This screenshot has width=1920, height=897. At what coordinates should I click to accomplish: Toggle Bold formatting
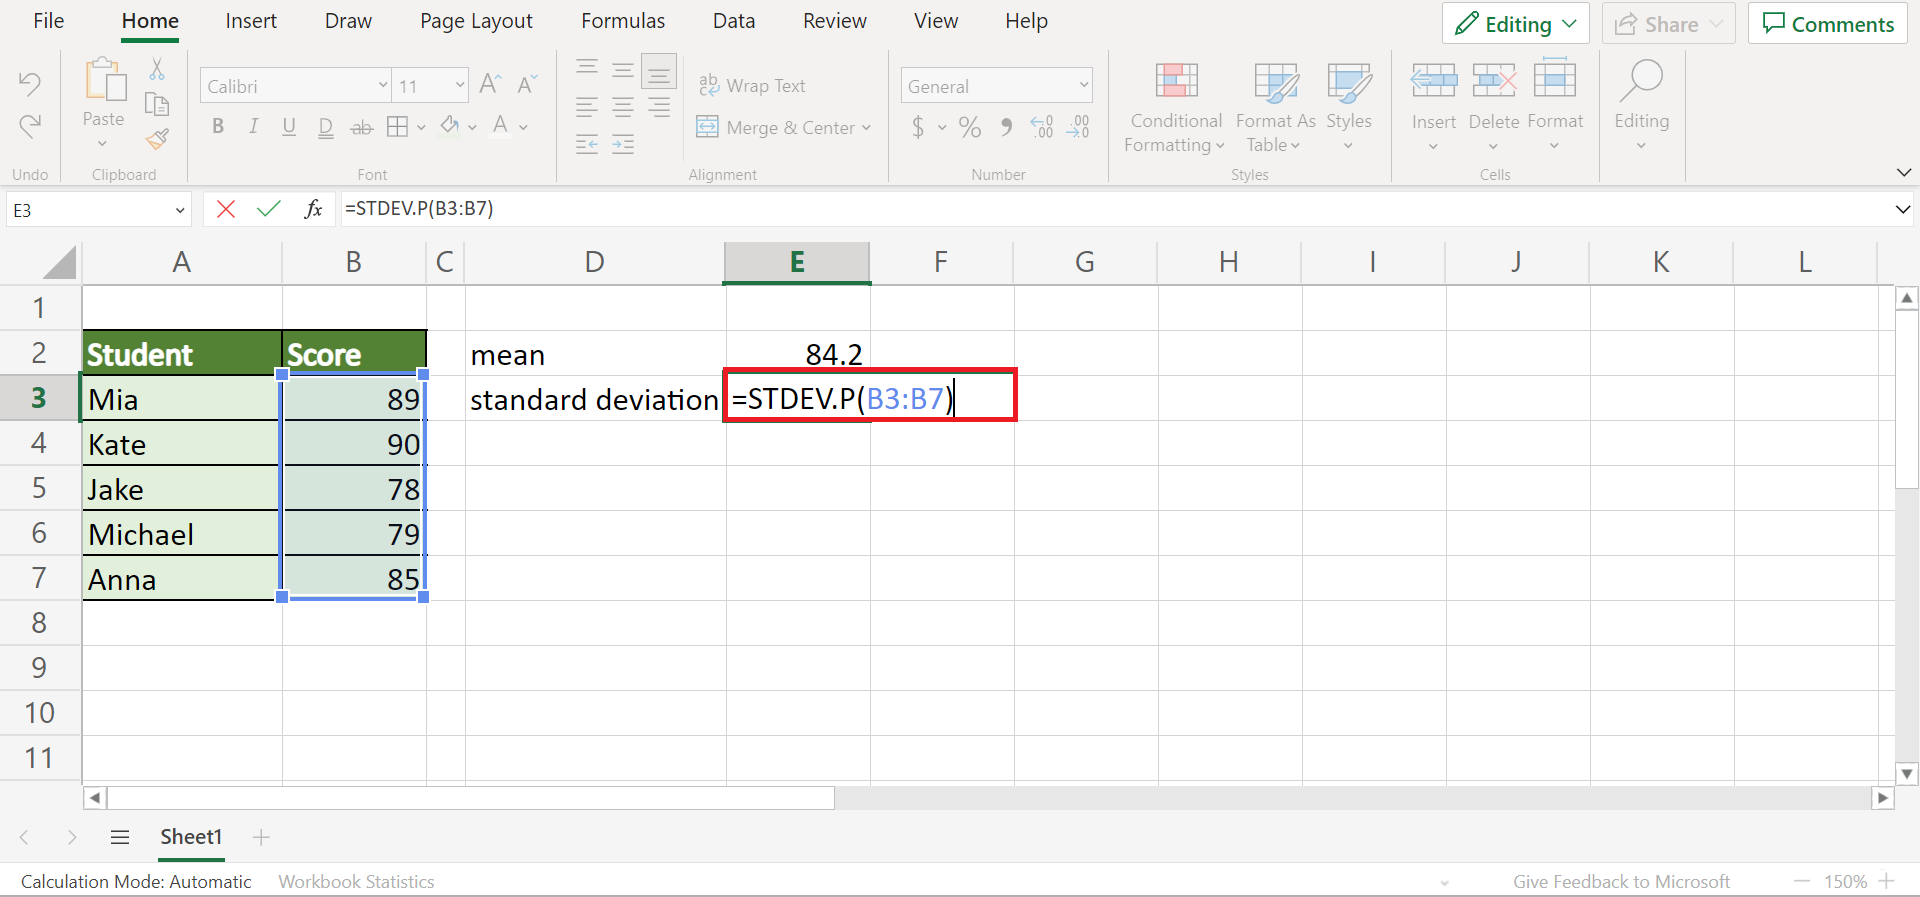click(x=218, y=126)
